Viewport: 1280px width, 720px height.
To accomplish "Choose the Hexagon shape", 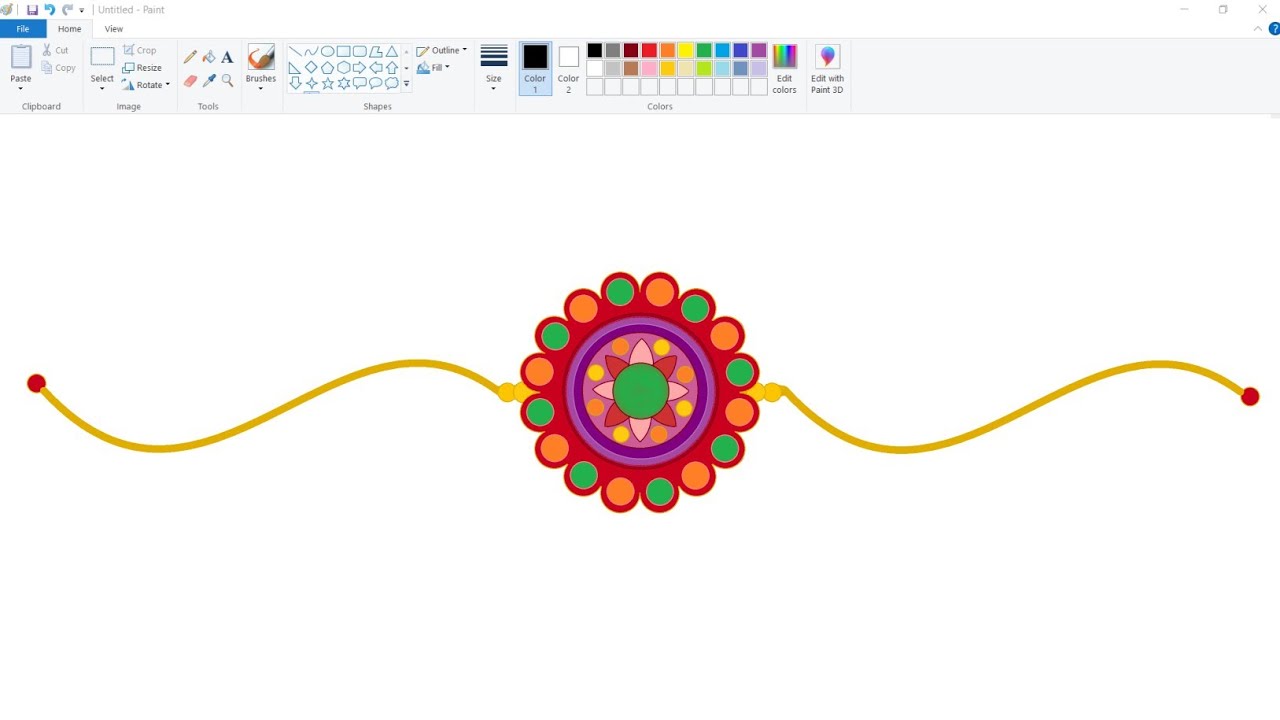I will (343, 67).
